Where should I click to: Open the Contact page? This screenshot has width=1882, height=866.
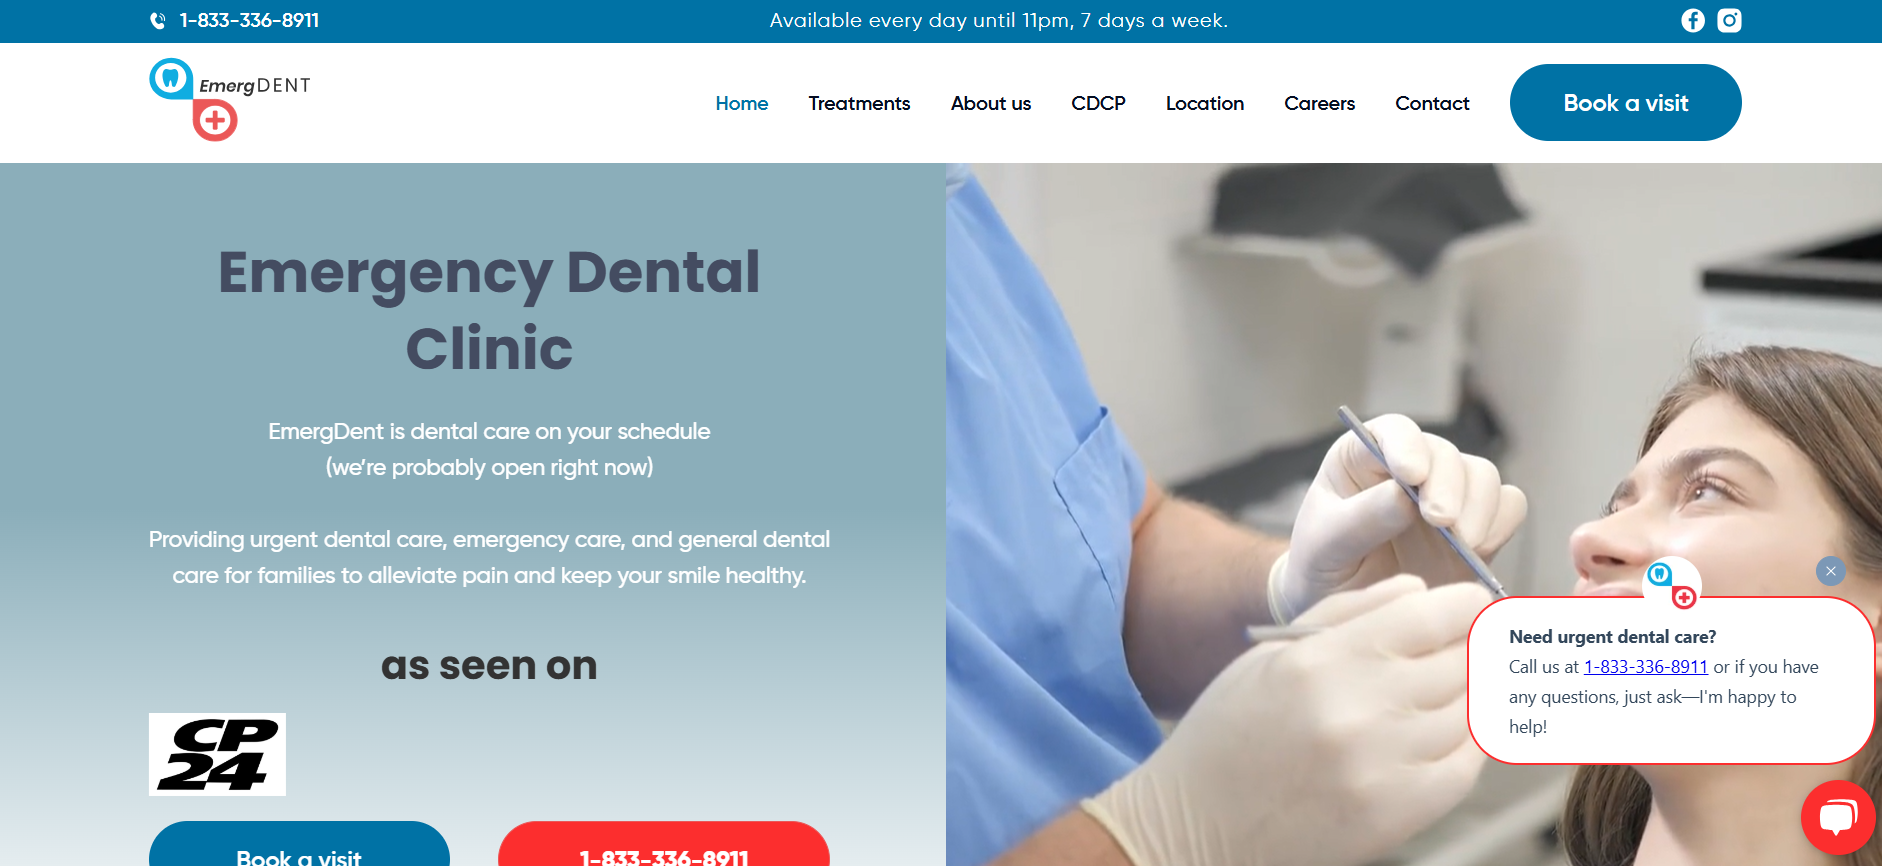coord(1432,103)
